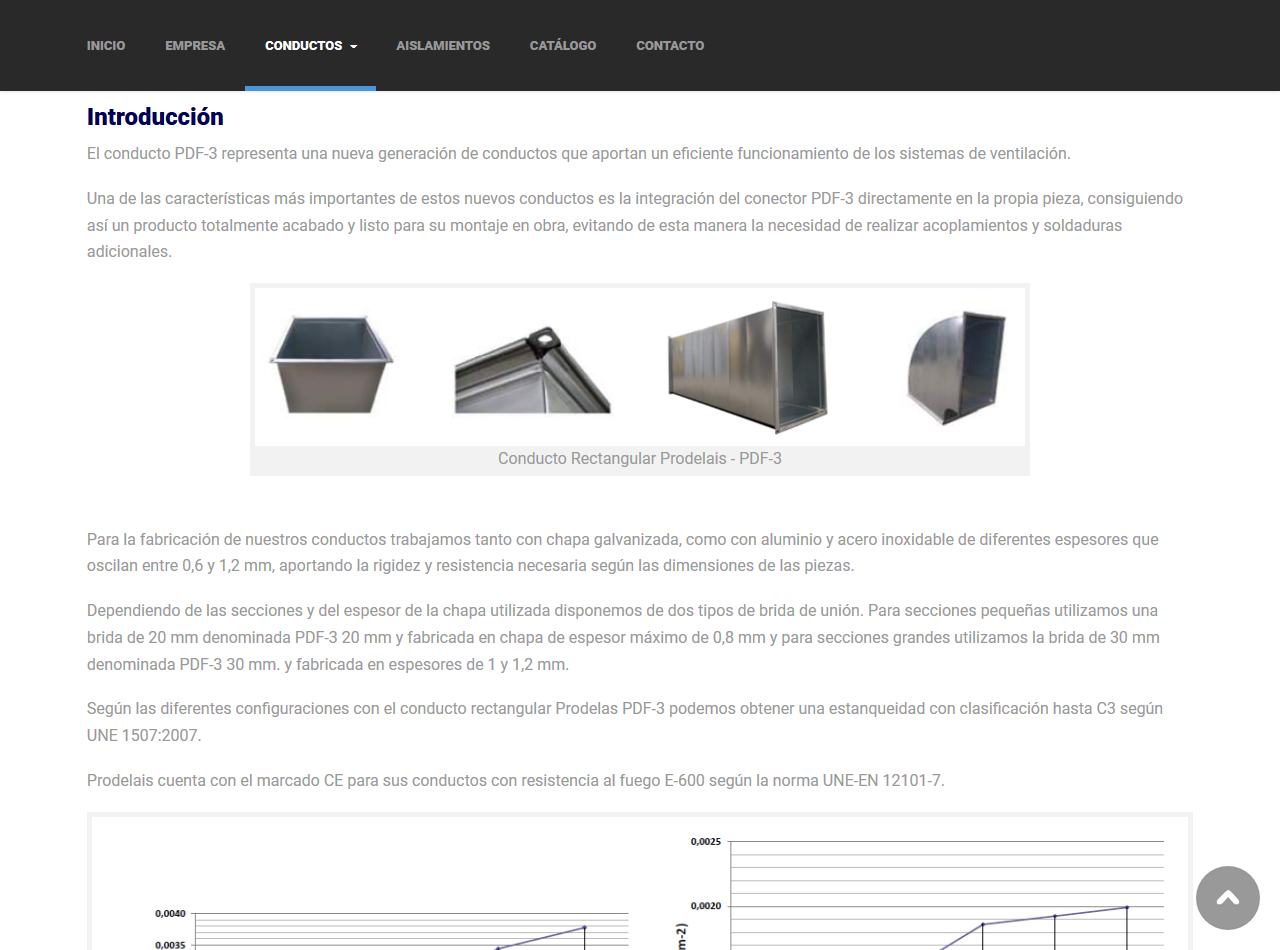Click the sentence about marcado CE E-600
Viewport: 1280px width, 950px height.
(515, 781)
